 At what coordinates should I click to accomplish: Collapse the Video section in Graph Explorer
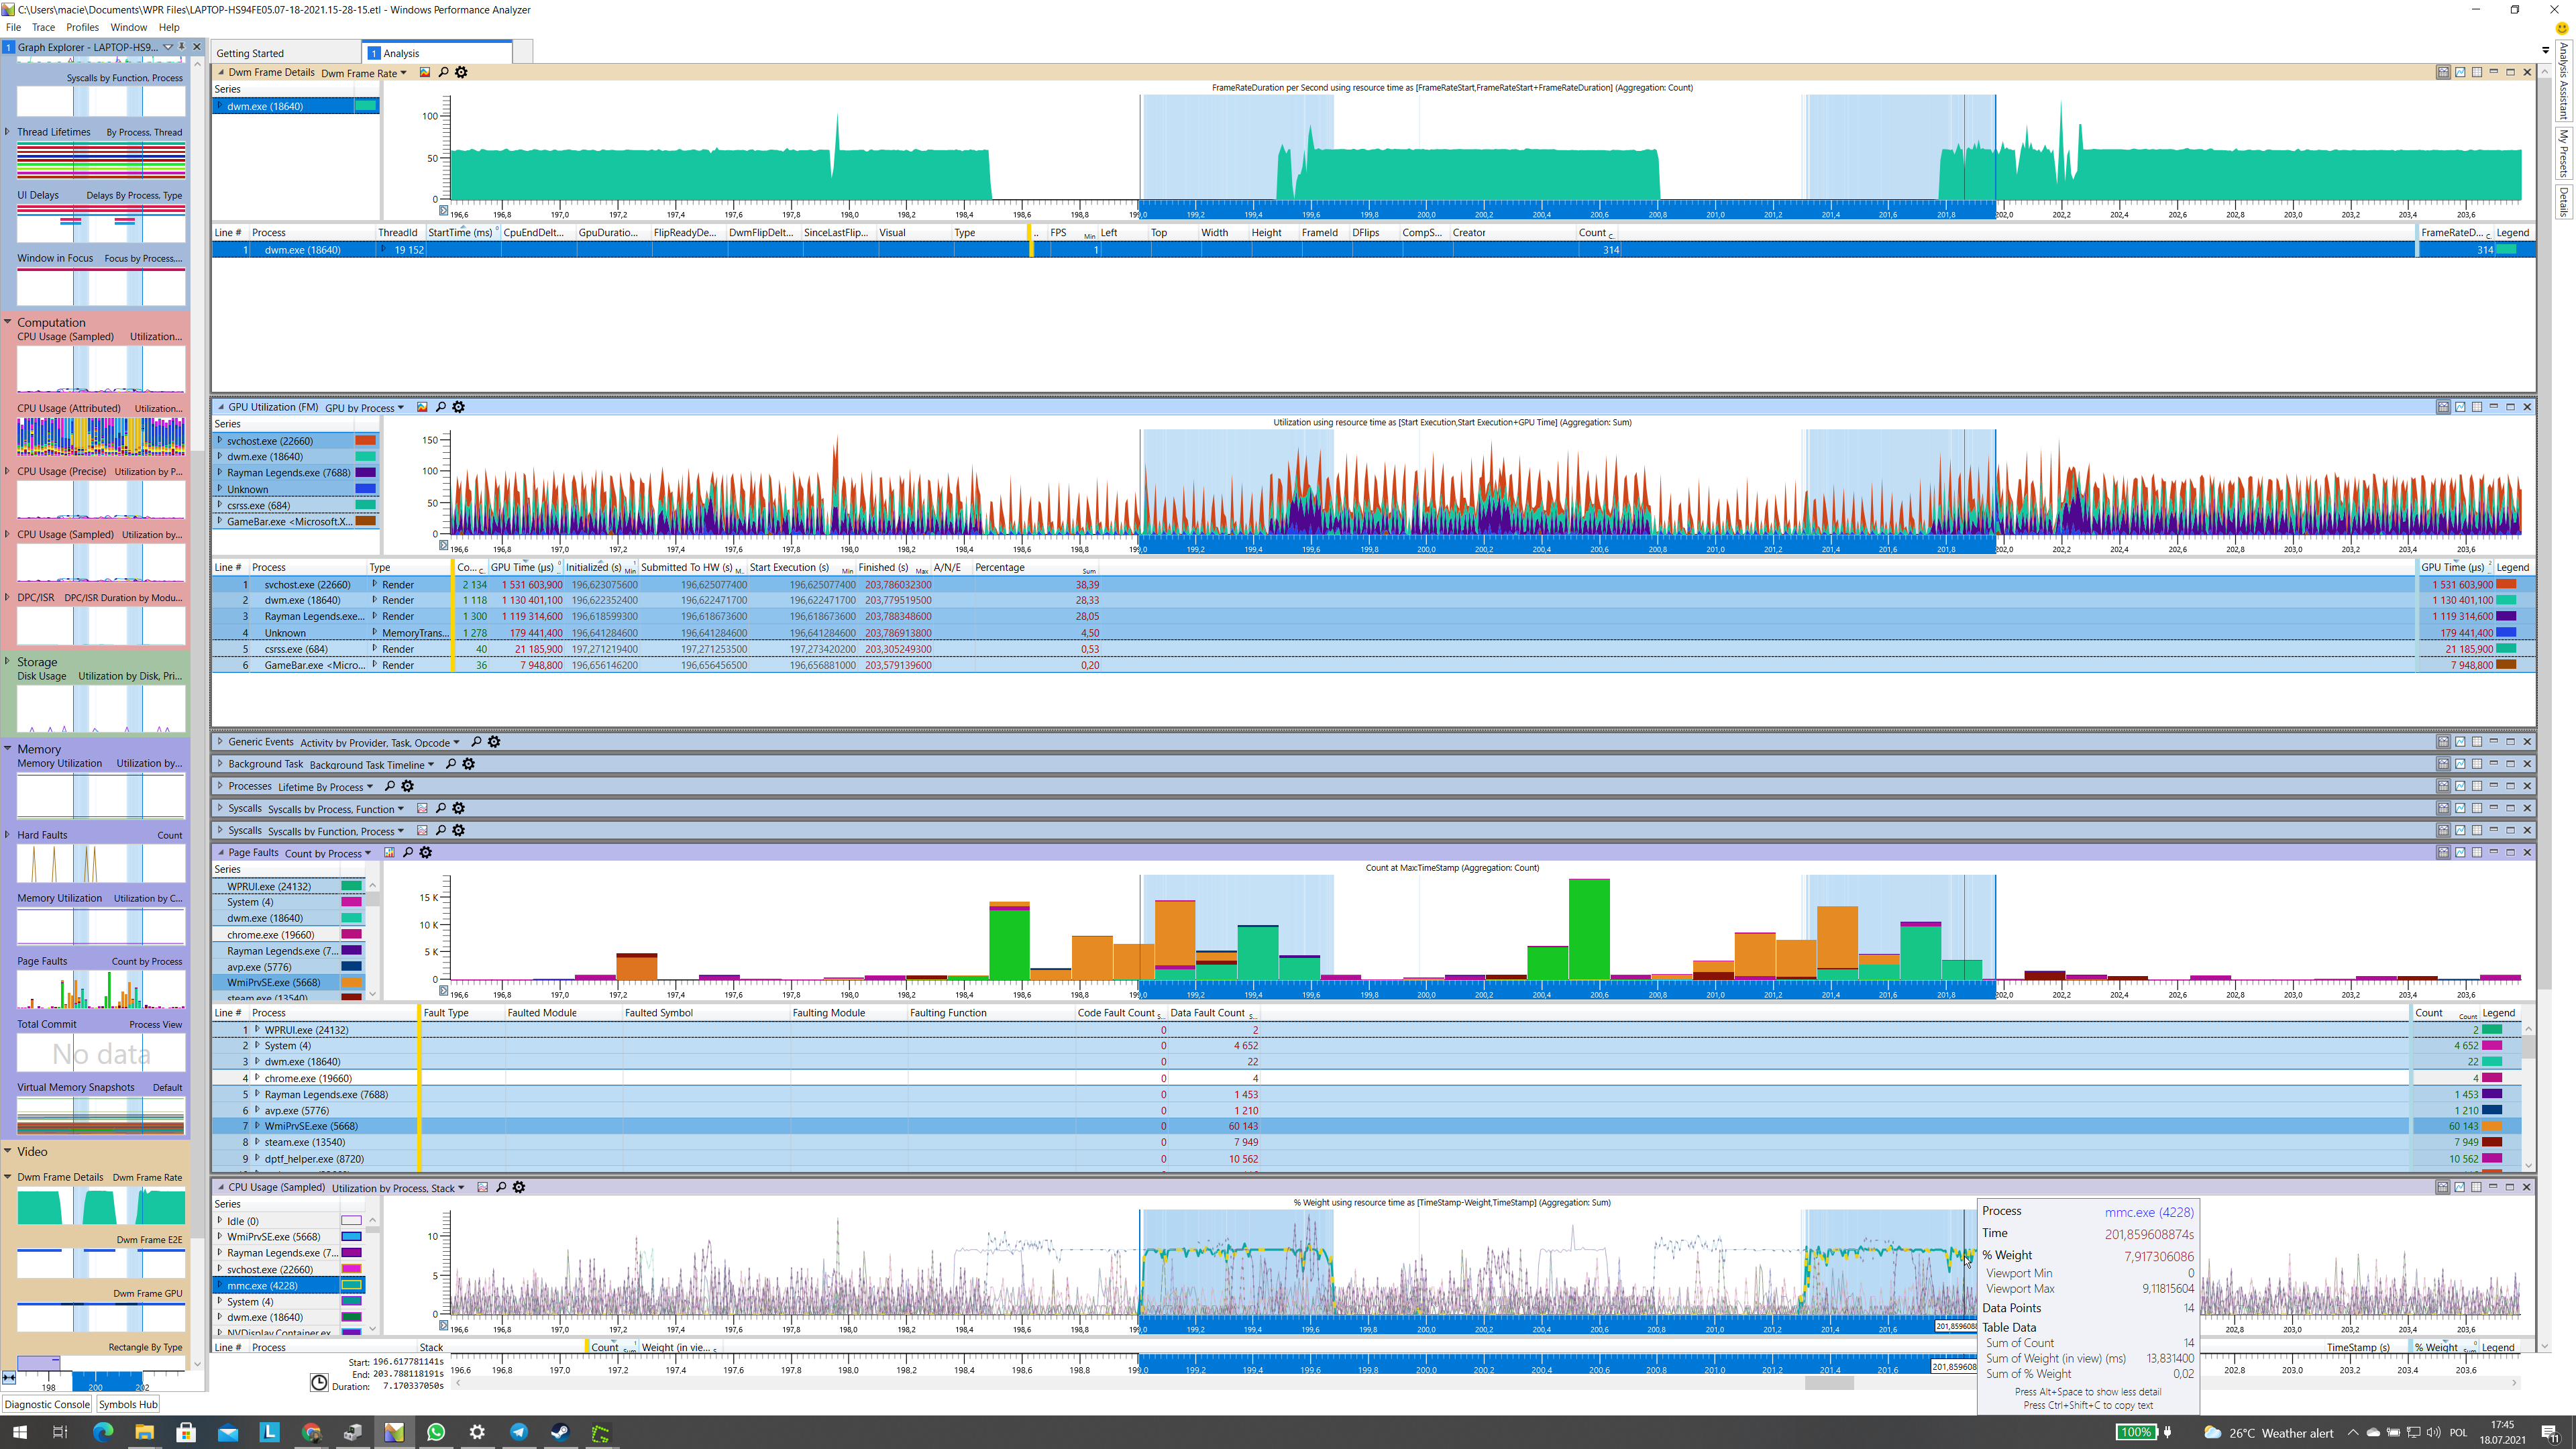[8, 1151]
